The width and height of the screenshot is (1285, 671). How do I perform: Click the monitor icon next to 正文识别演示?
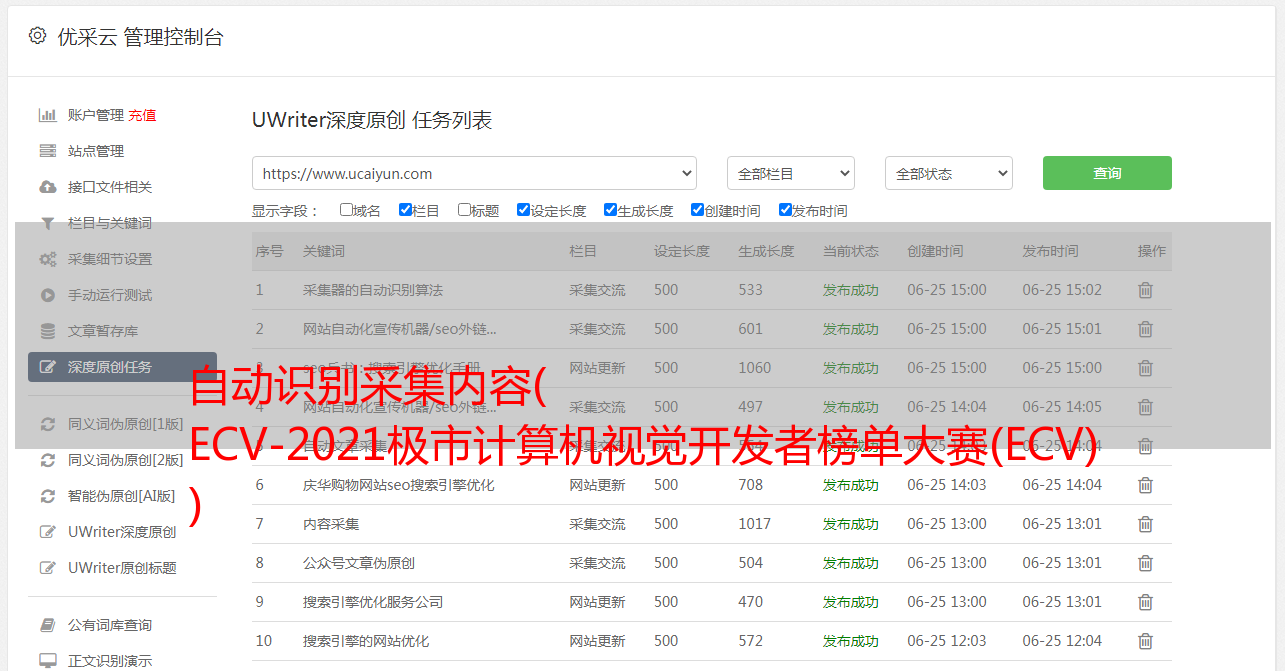tap(47, 661)
